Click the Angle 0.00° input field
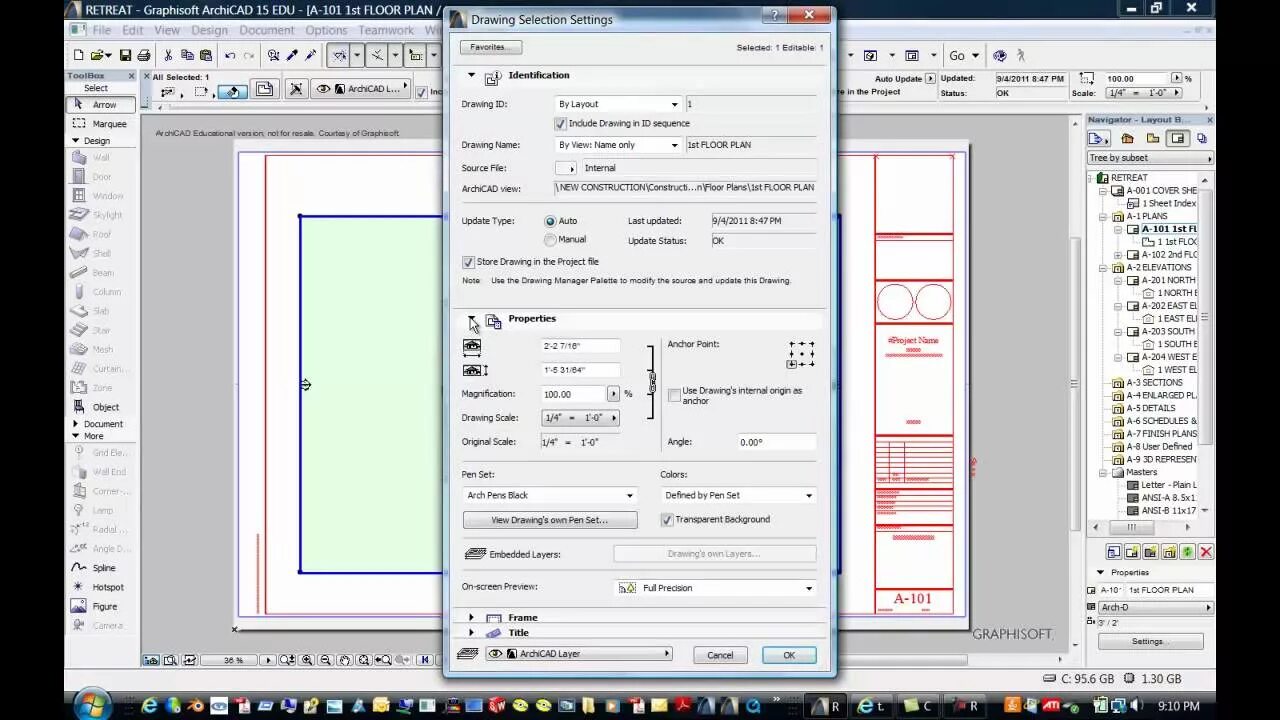1280x720 pixels. [776, 442]
